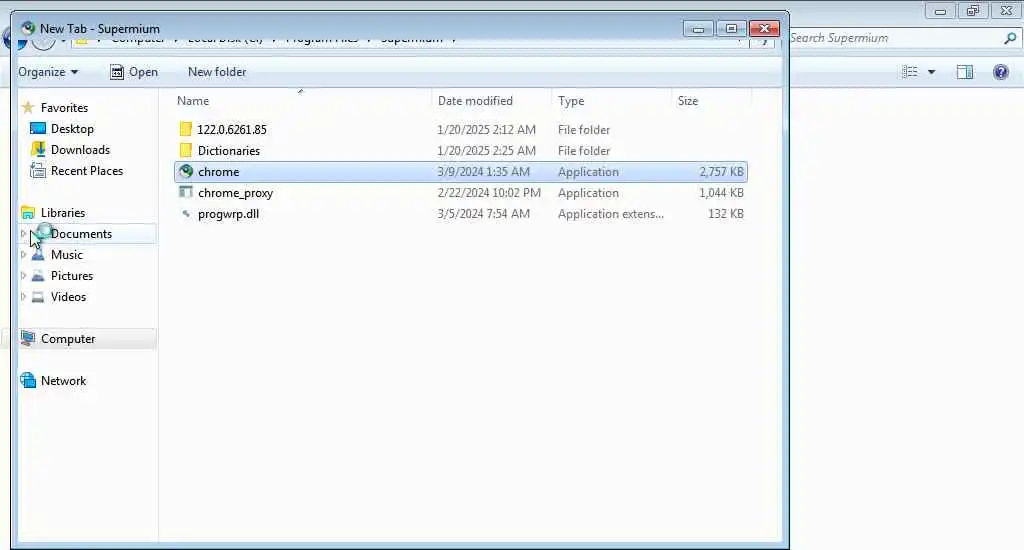The width and height of the screenshot is (1024, 550).
Task: Click the Network icon in sidebar
Action: pyautogui.click(x=28, y=380)
